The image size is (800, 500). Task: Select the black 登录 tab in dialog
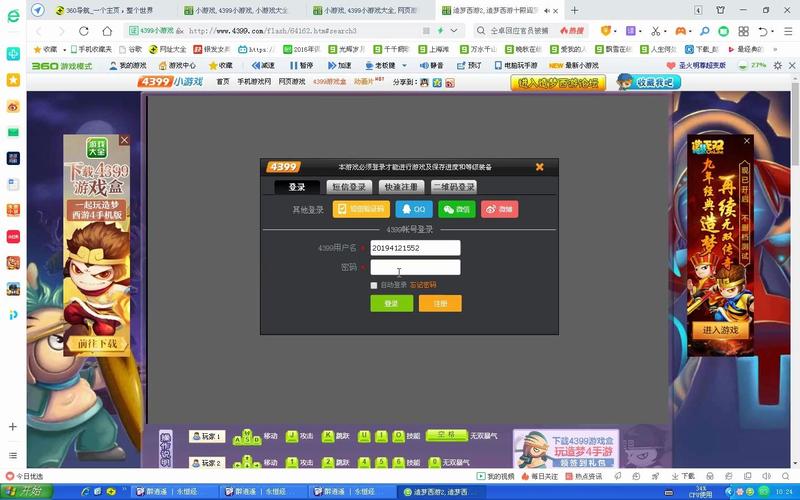297,187
